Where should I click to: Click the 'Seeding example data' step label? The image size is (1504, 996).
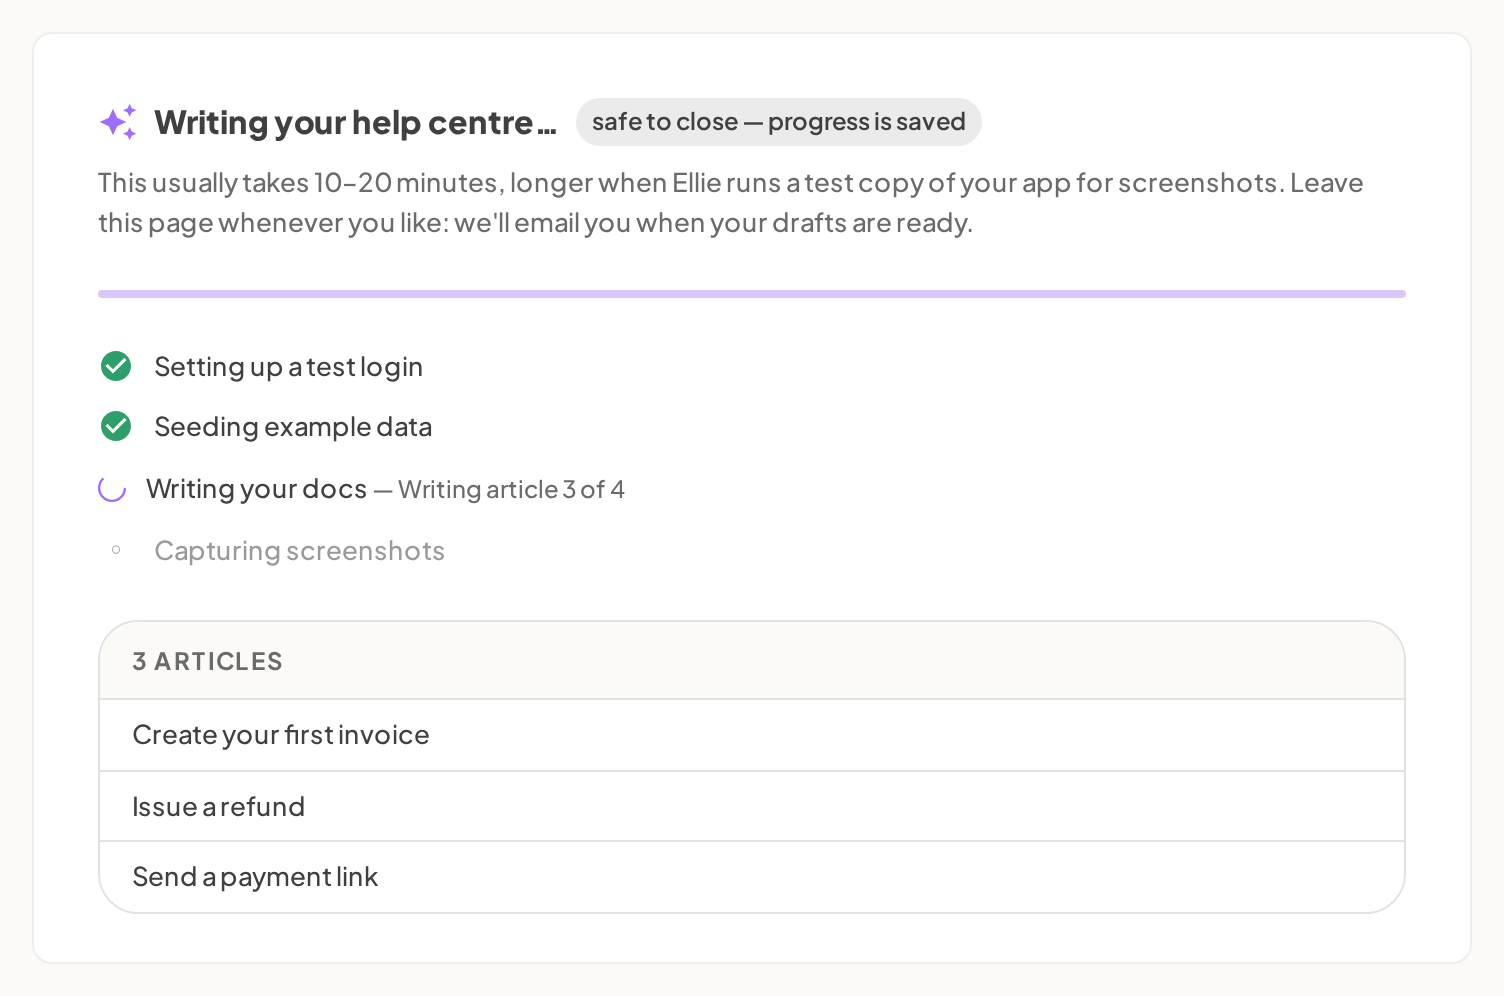293,427
